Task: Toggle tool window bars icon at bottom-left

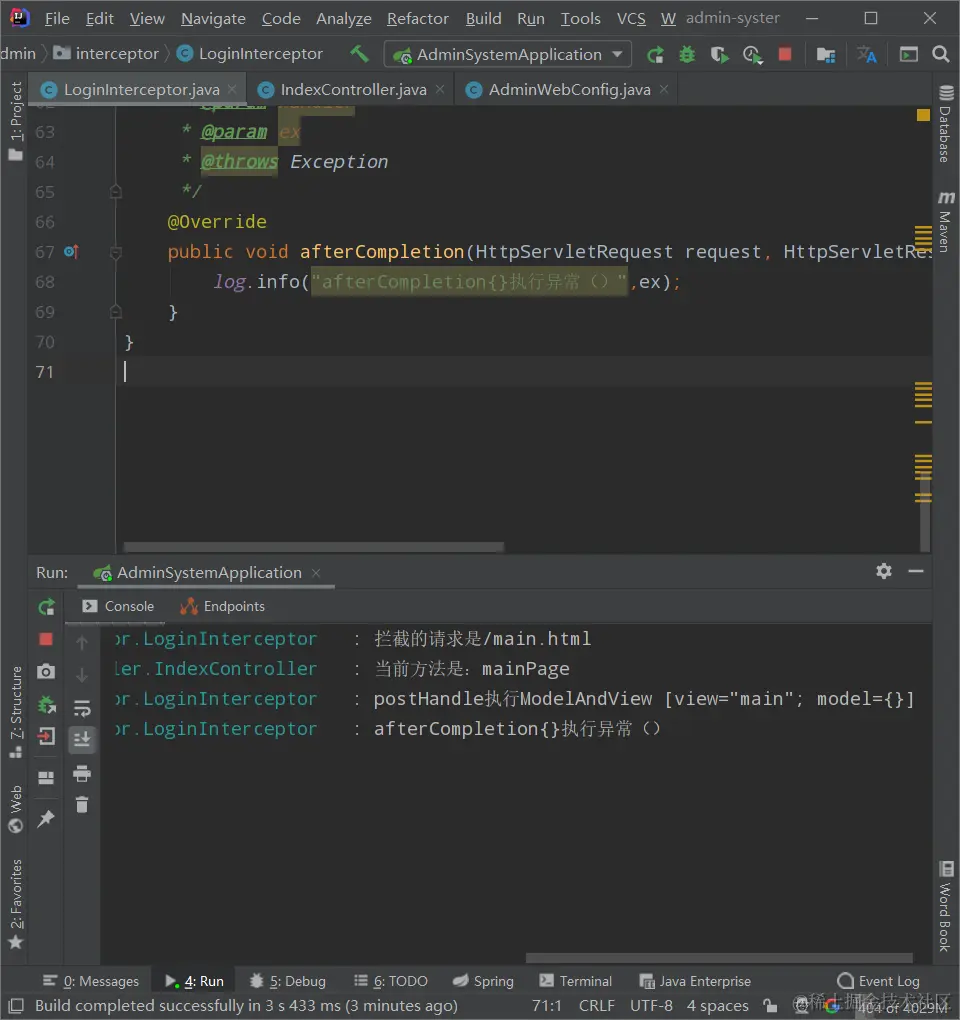Action: 17,1006
